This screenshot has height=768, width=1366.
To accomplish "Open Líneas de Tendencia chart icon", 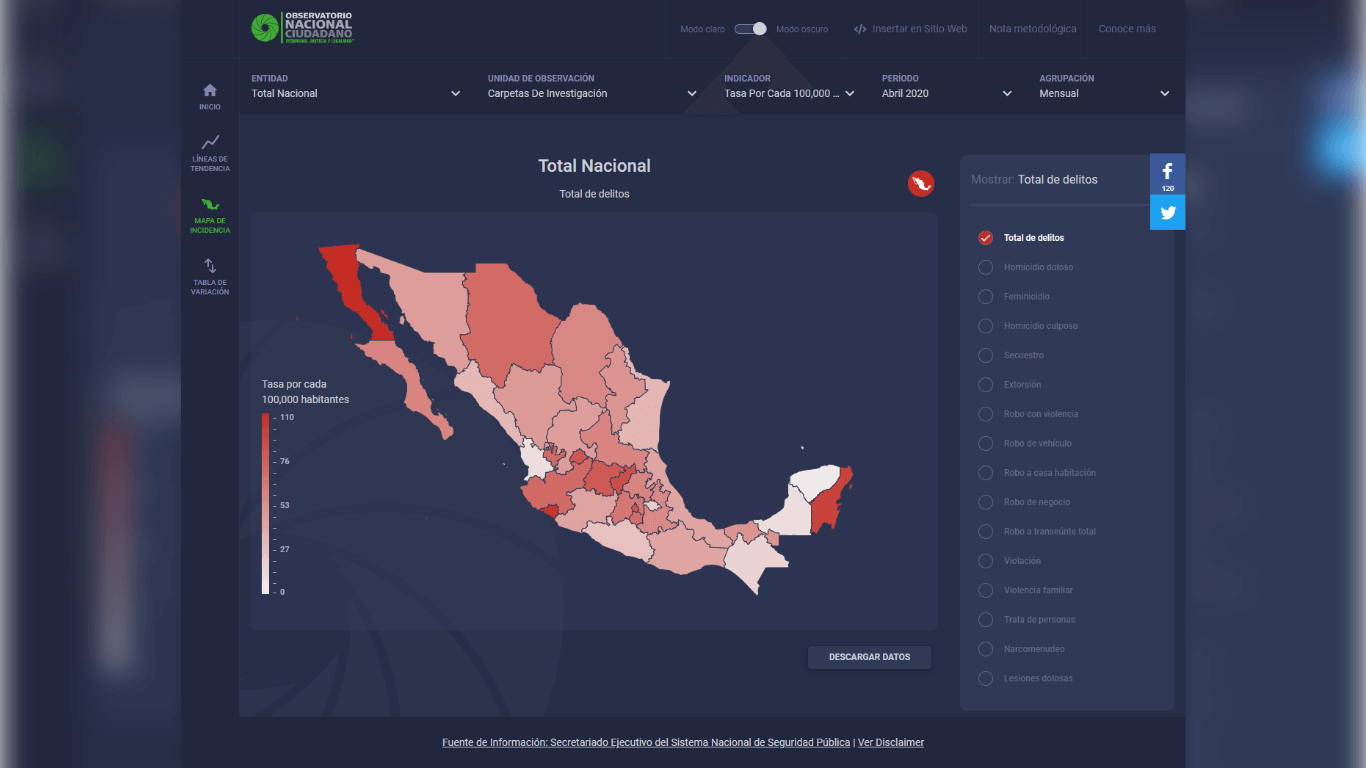I will 210,143.
